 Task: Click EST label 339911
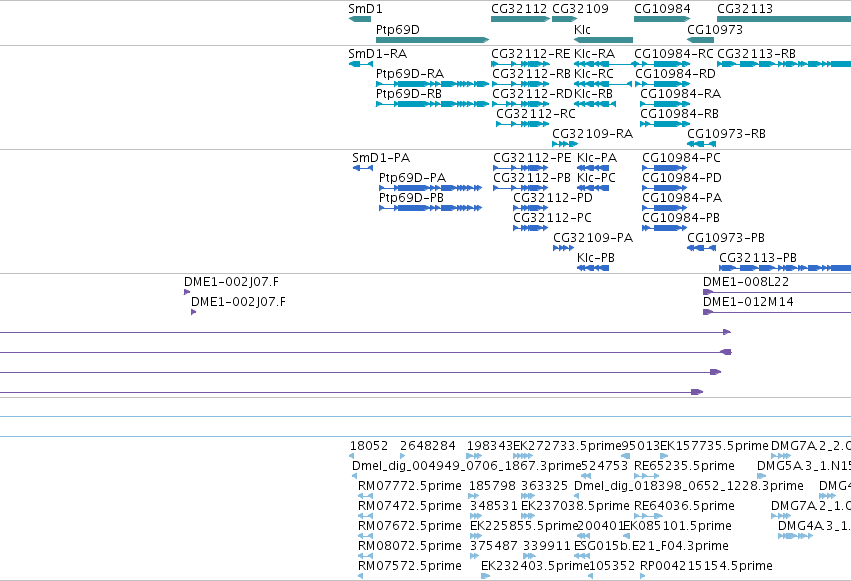547,546
